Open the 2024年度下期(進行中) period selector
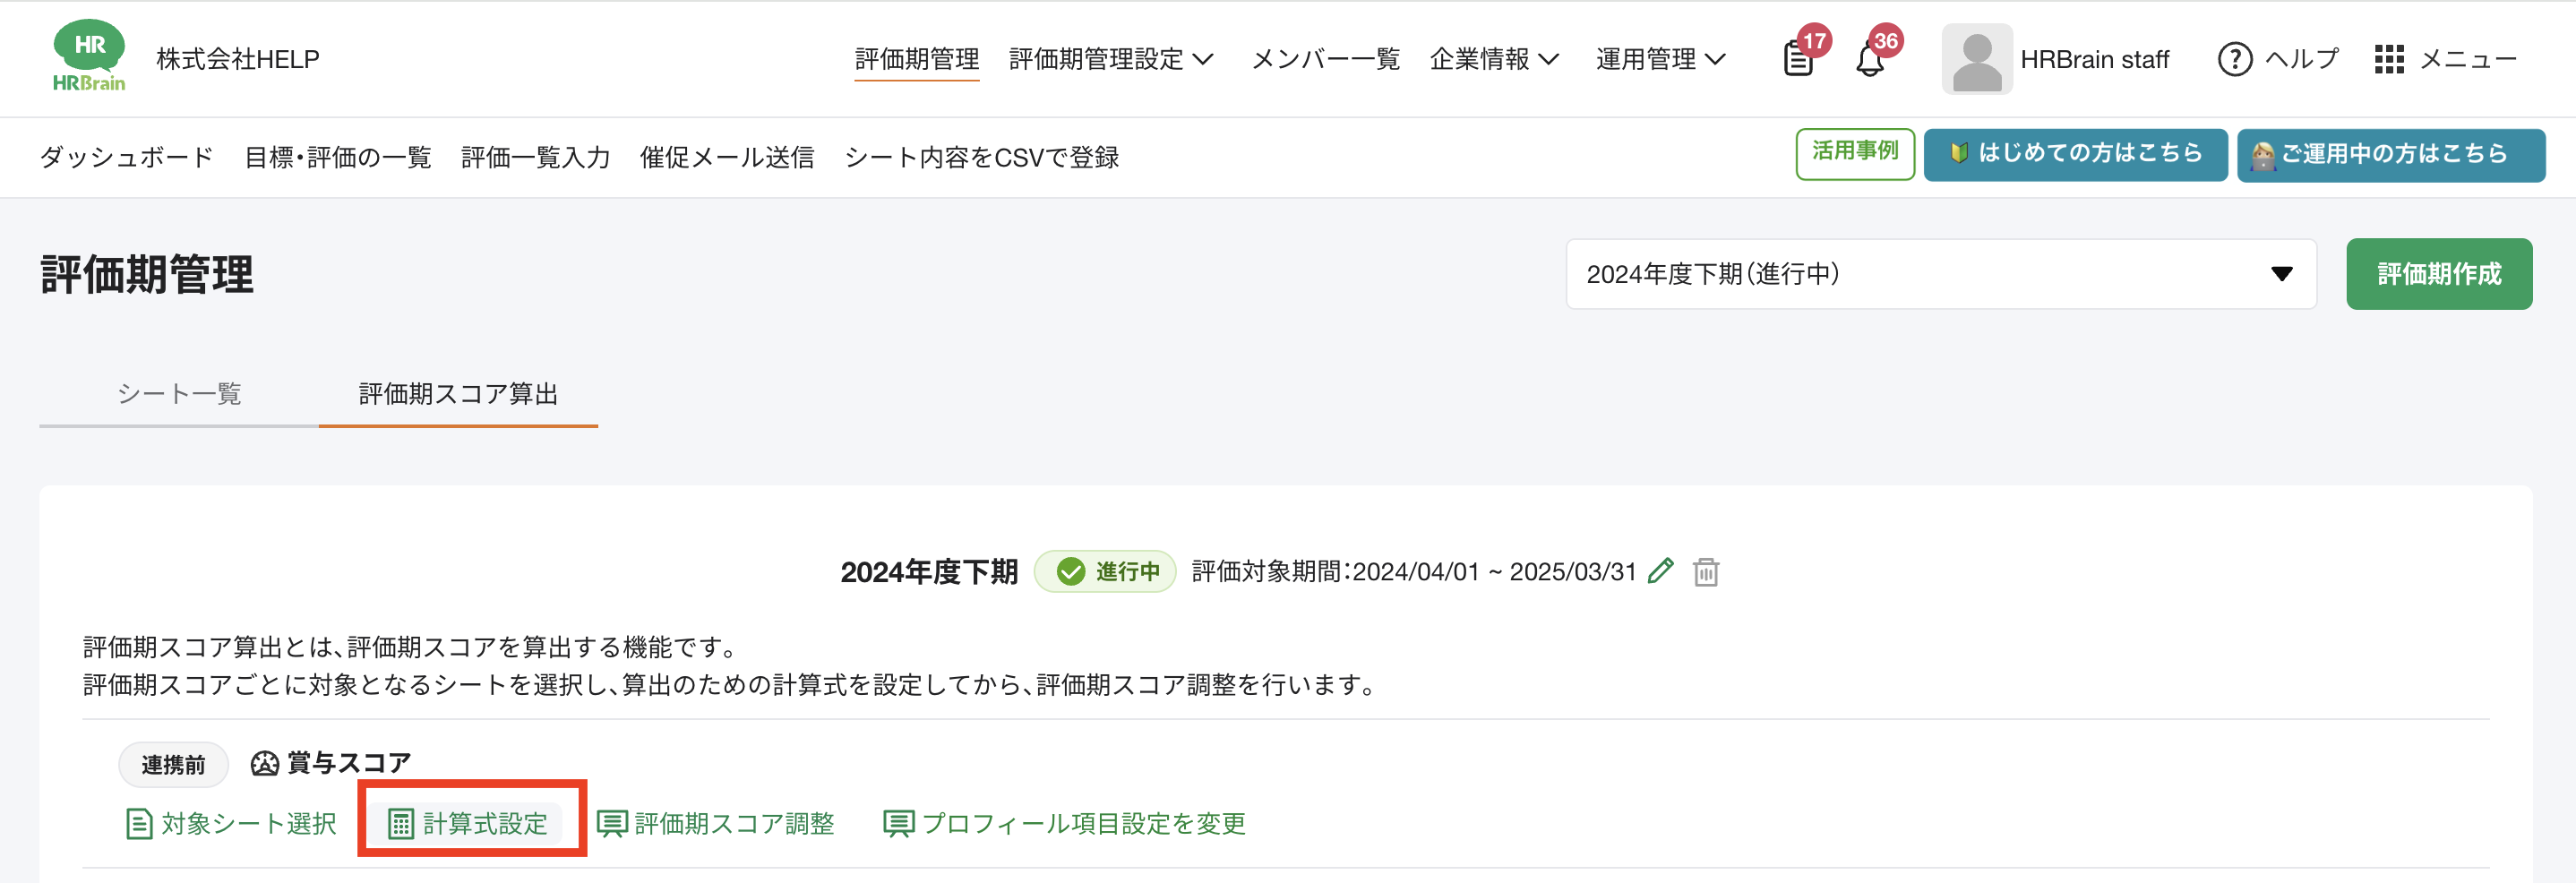The width and height of the screenshot is (2576, 883). [1940, 274]
